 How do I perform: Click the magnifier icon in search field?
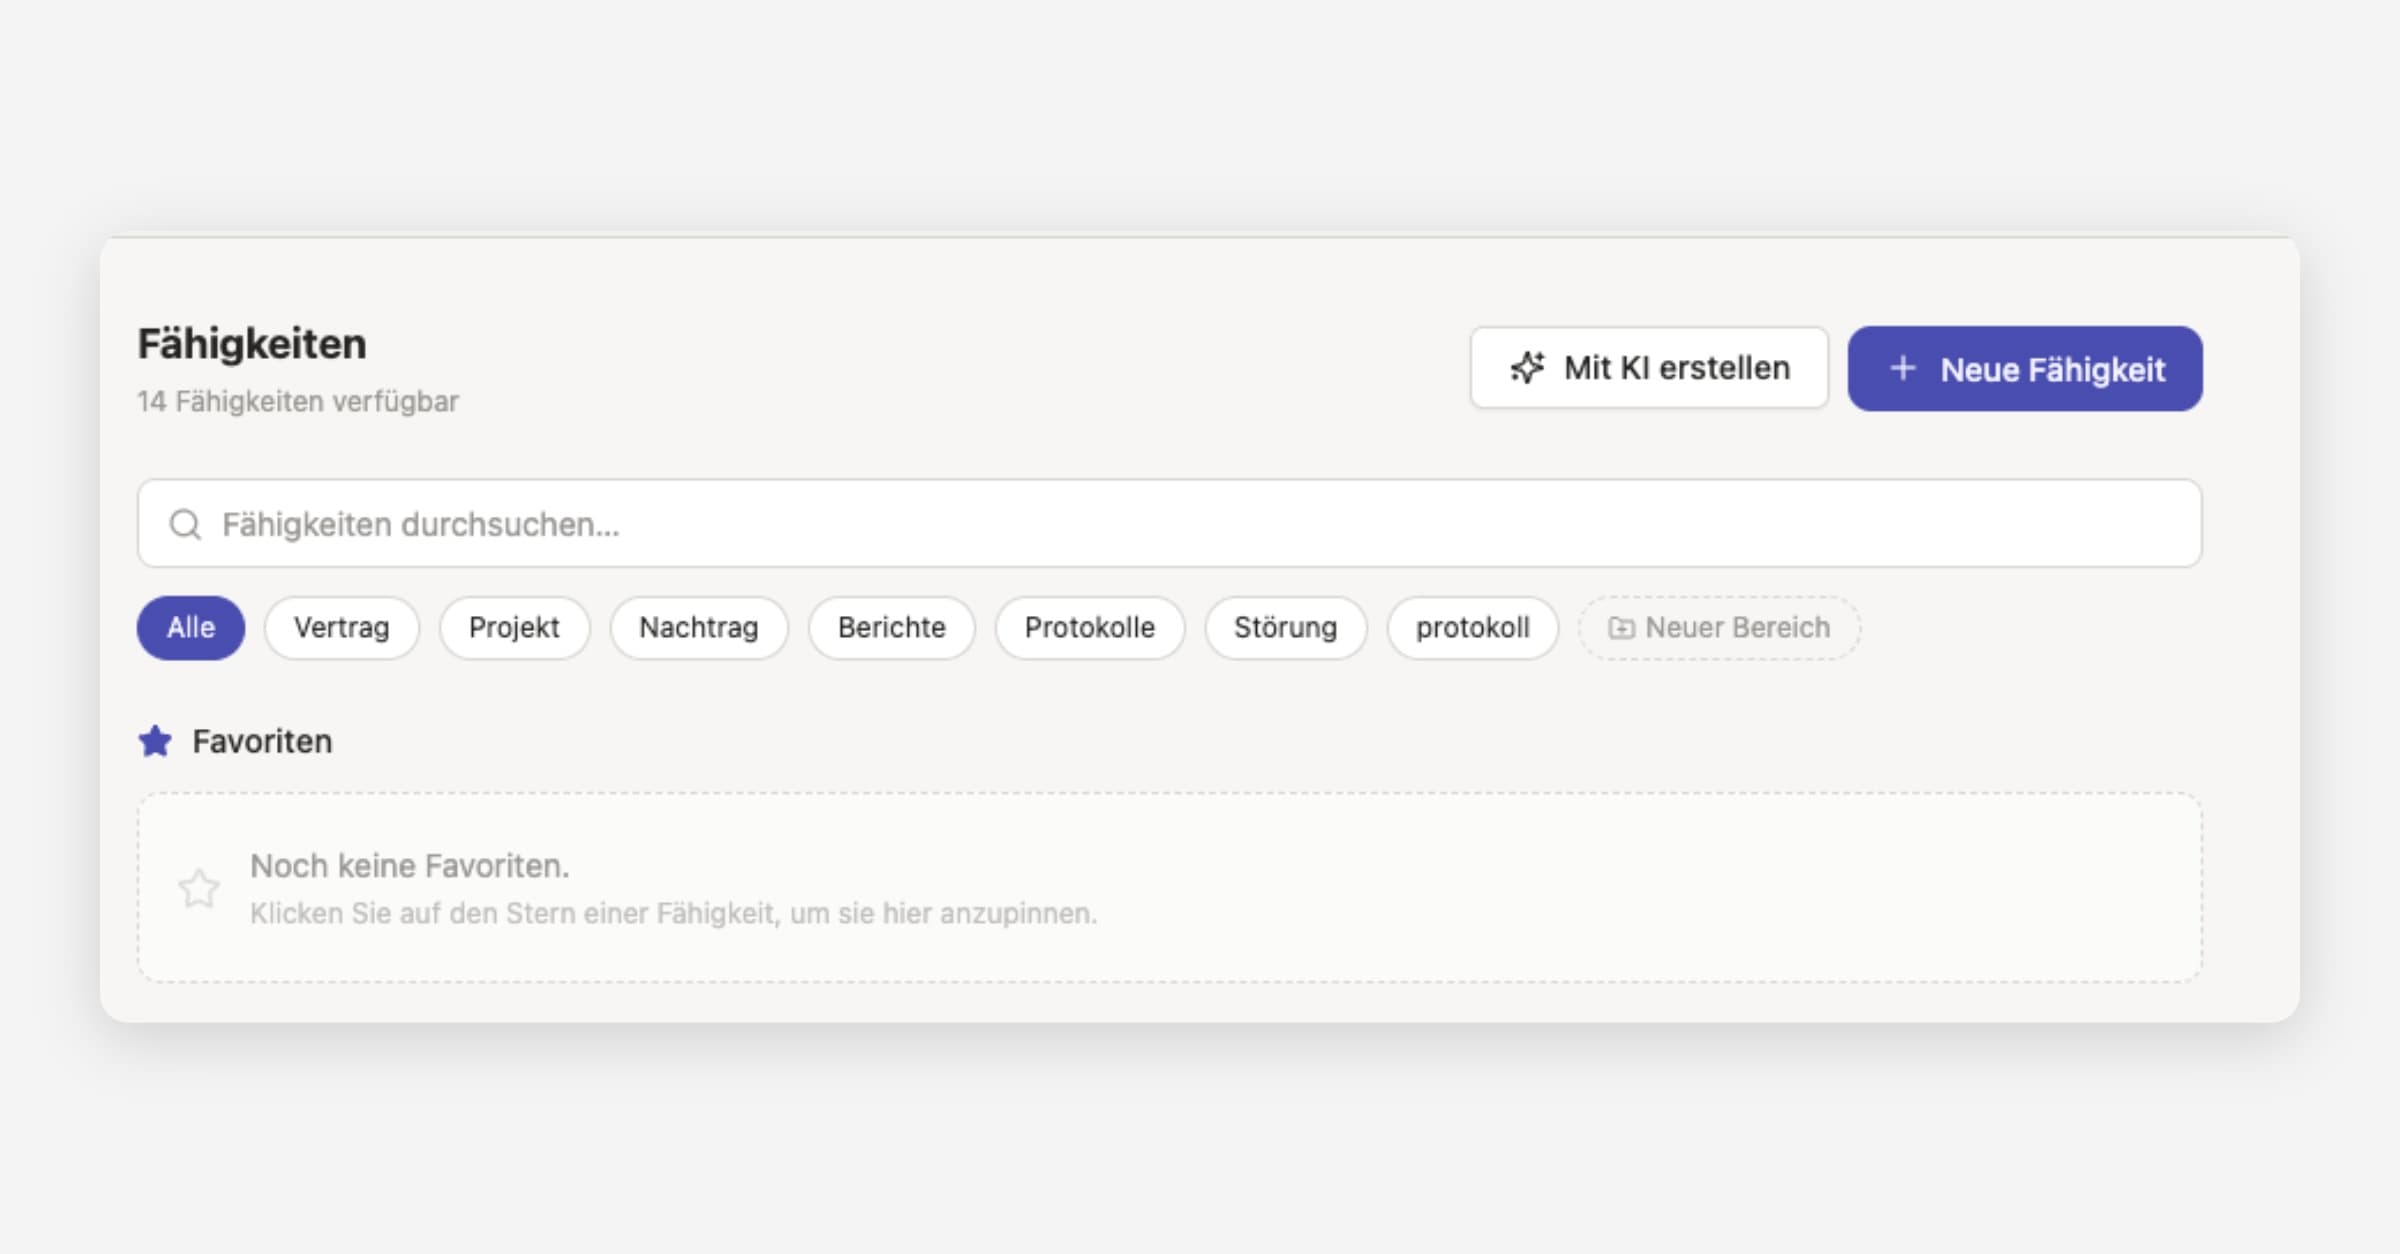(185, 524)
